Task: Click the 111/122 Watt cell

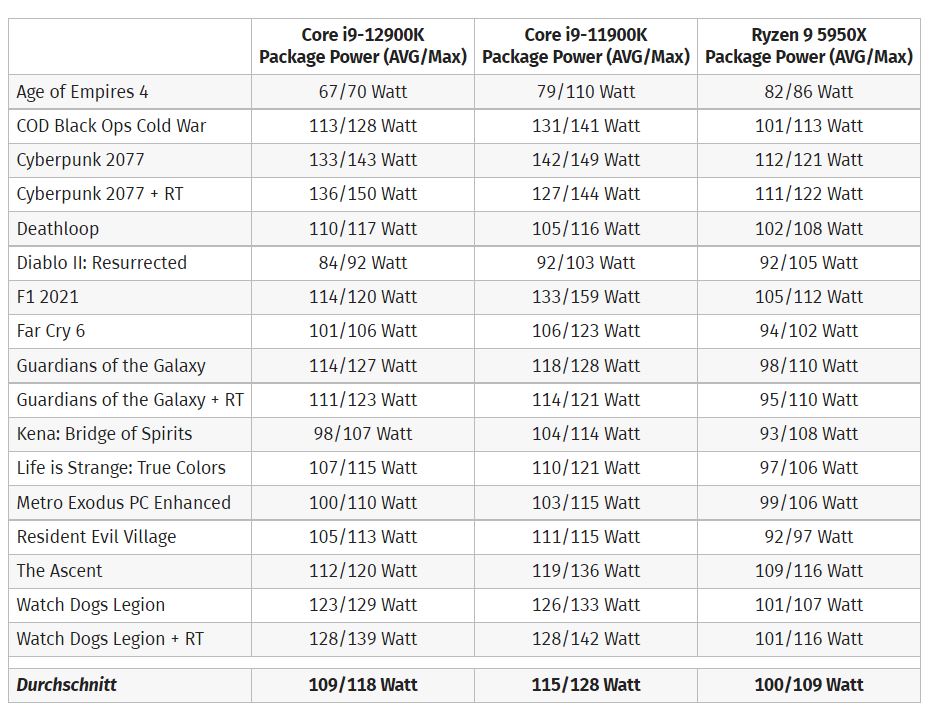Action: [809, 194]
